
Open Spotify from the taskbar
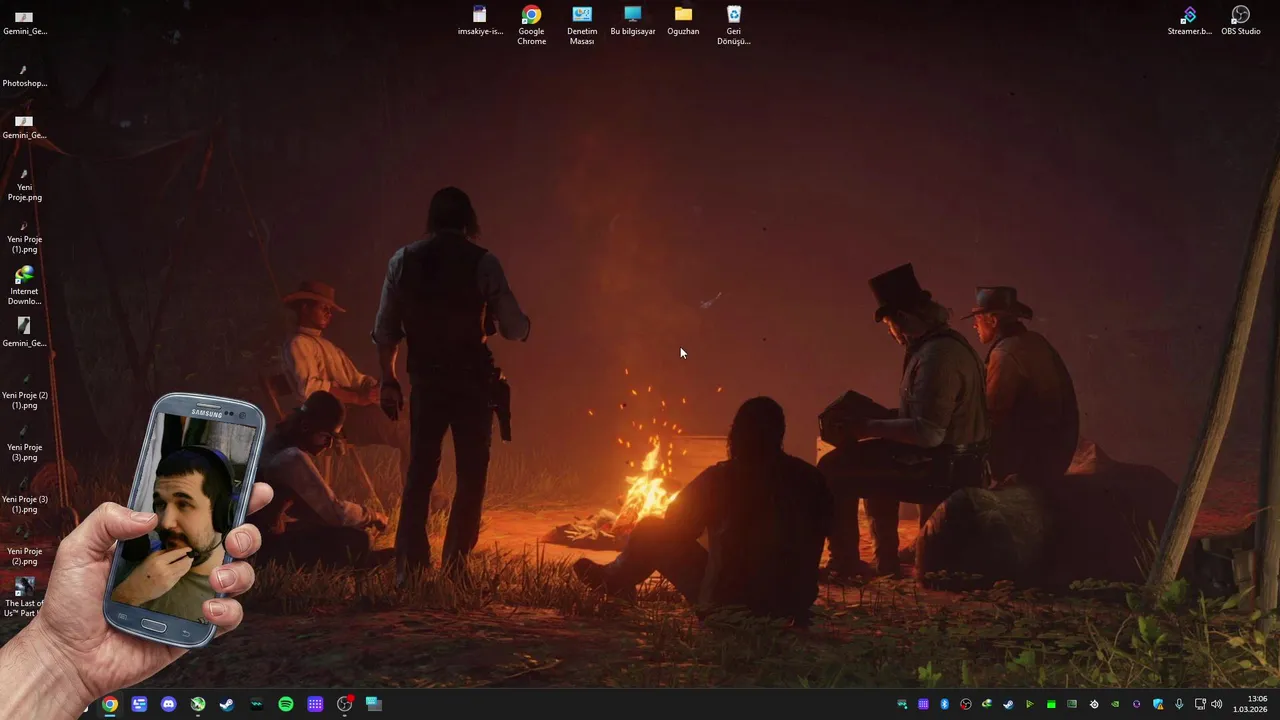(286, 704)
